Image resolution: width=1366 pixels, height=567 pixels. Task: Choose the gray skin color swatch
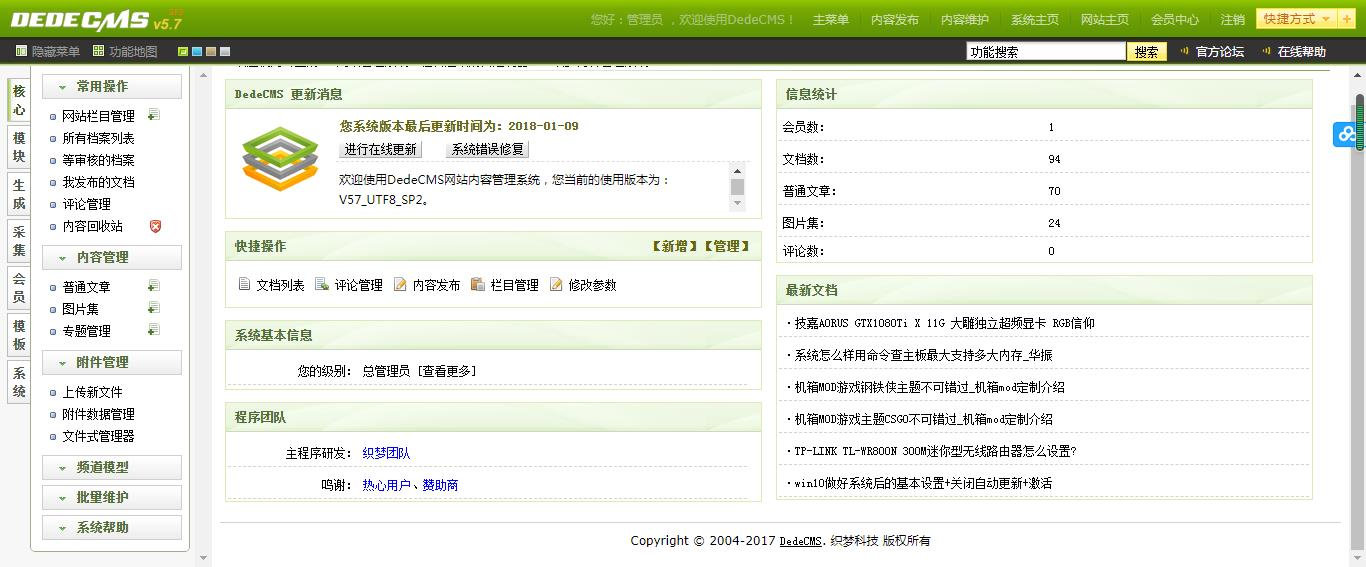[225, 51]
